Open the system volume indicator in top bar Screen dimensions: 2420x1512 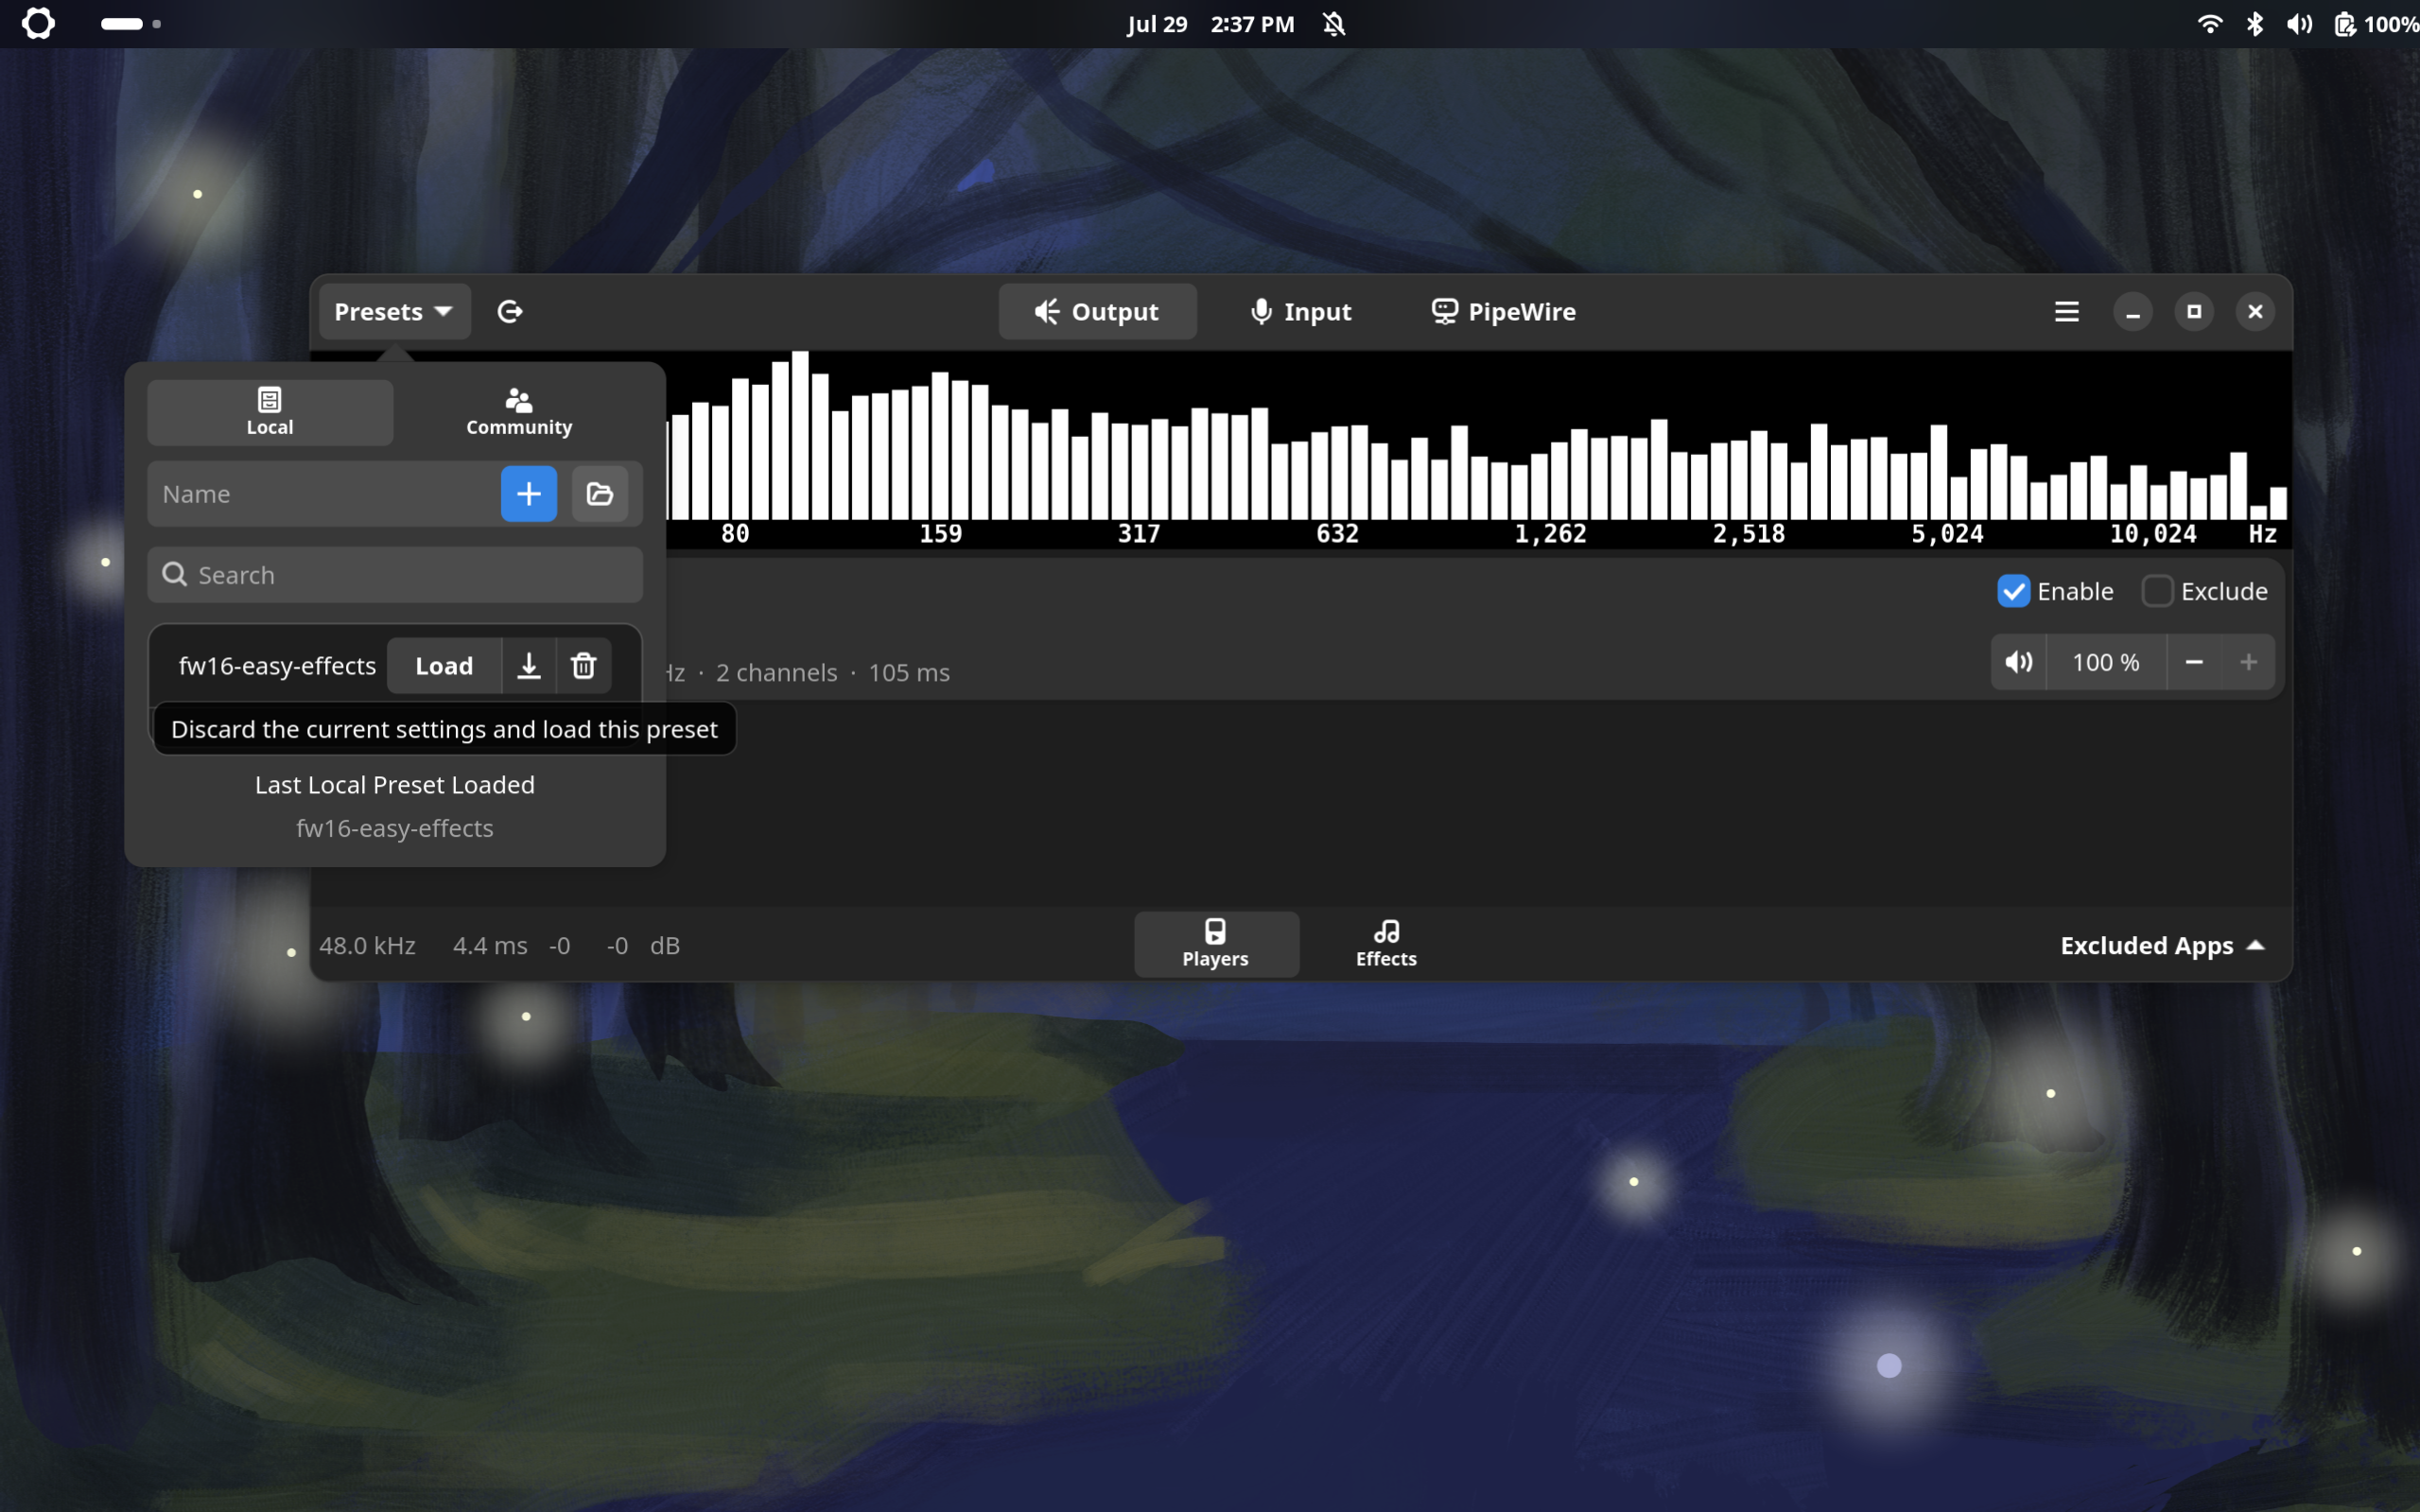click(x=2298, y=24)
